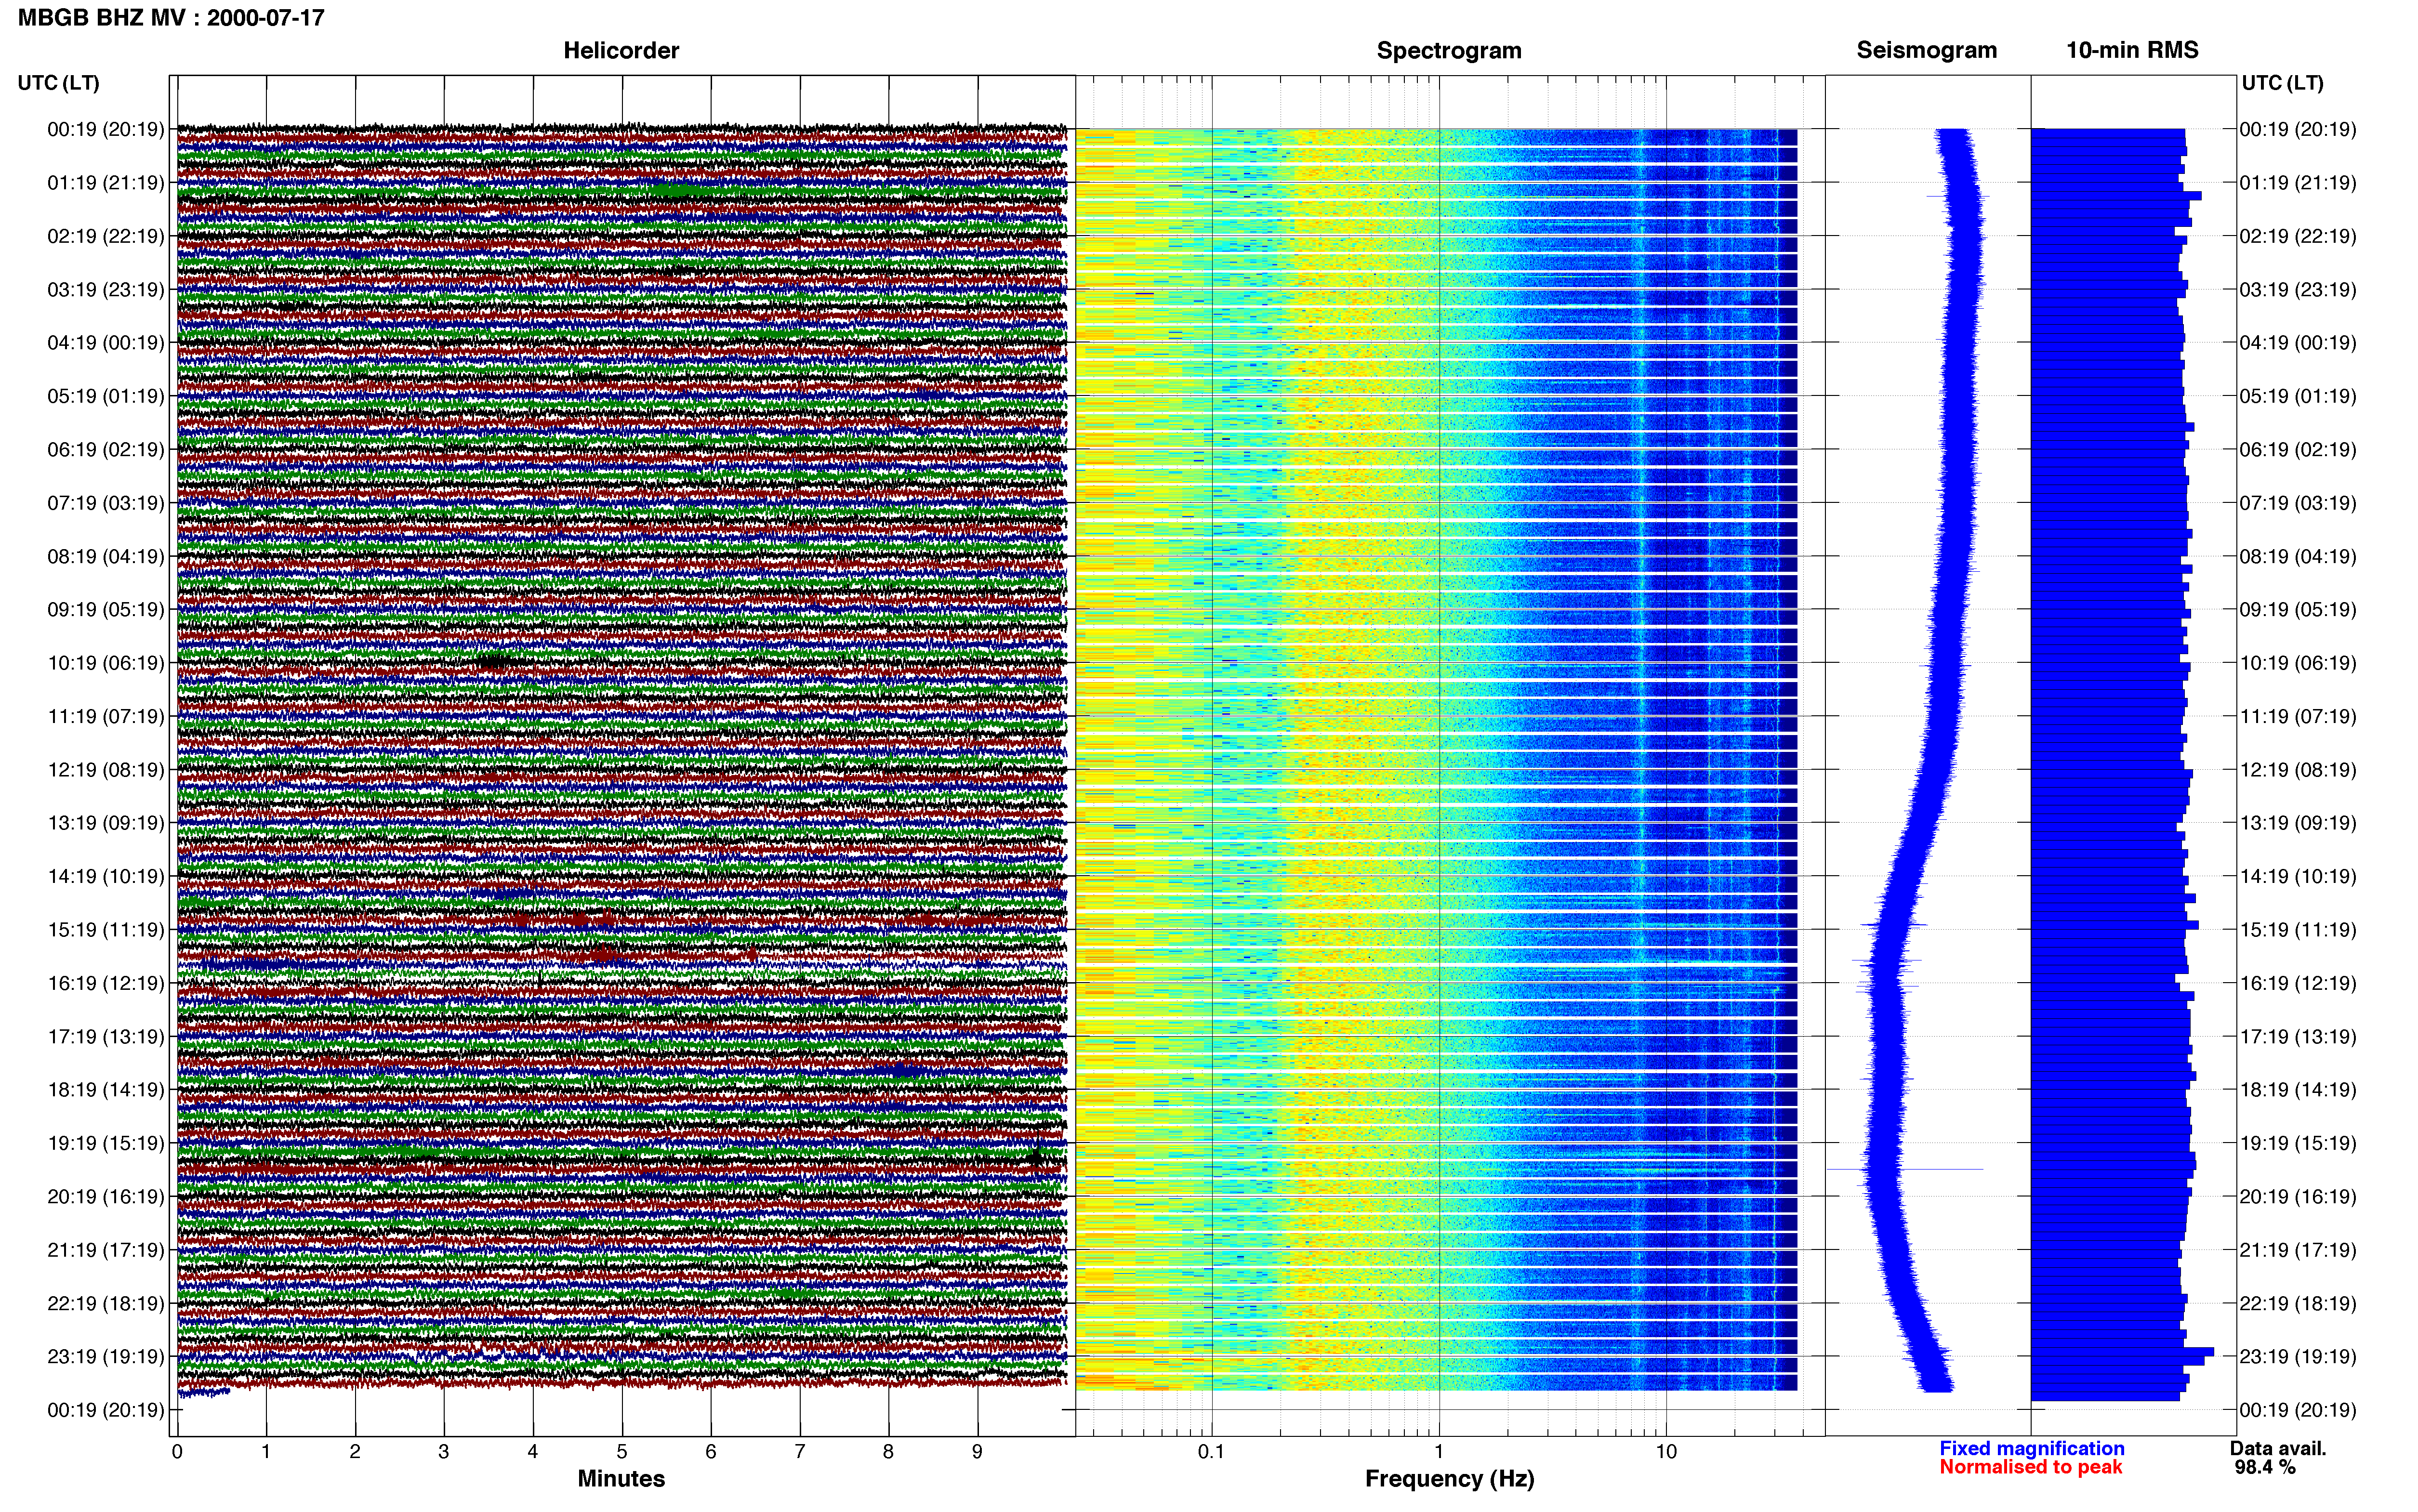Click the 'Seismogram' panel heading
Image resolution: width=2418 pixels, height=1512 pixels.
[1927, 50]
